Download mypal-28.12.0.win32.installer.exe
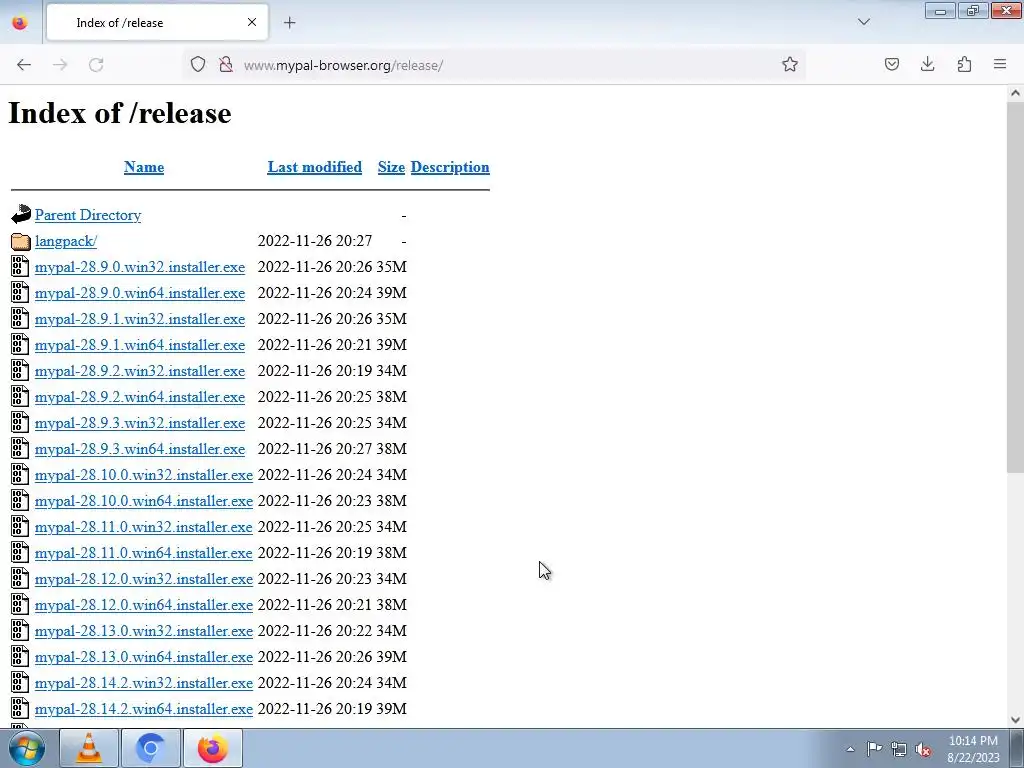This screenshot has width=1024, height=768. coord(144,579)
